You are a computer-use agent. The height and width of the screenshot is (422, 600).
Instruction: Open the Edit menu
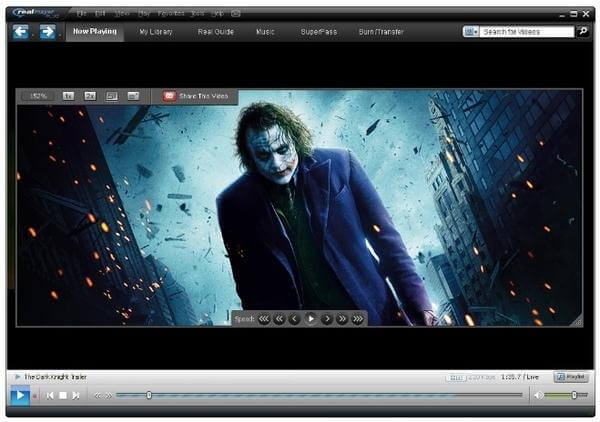(100, 13)
